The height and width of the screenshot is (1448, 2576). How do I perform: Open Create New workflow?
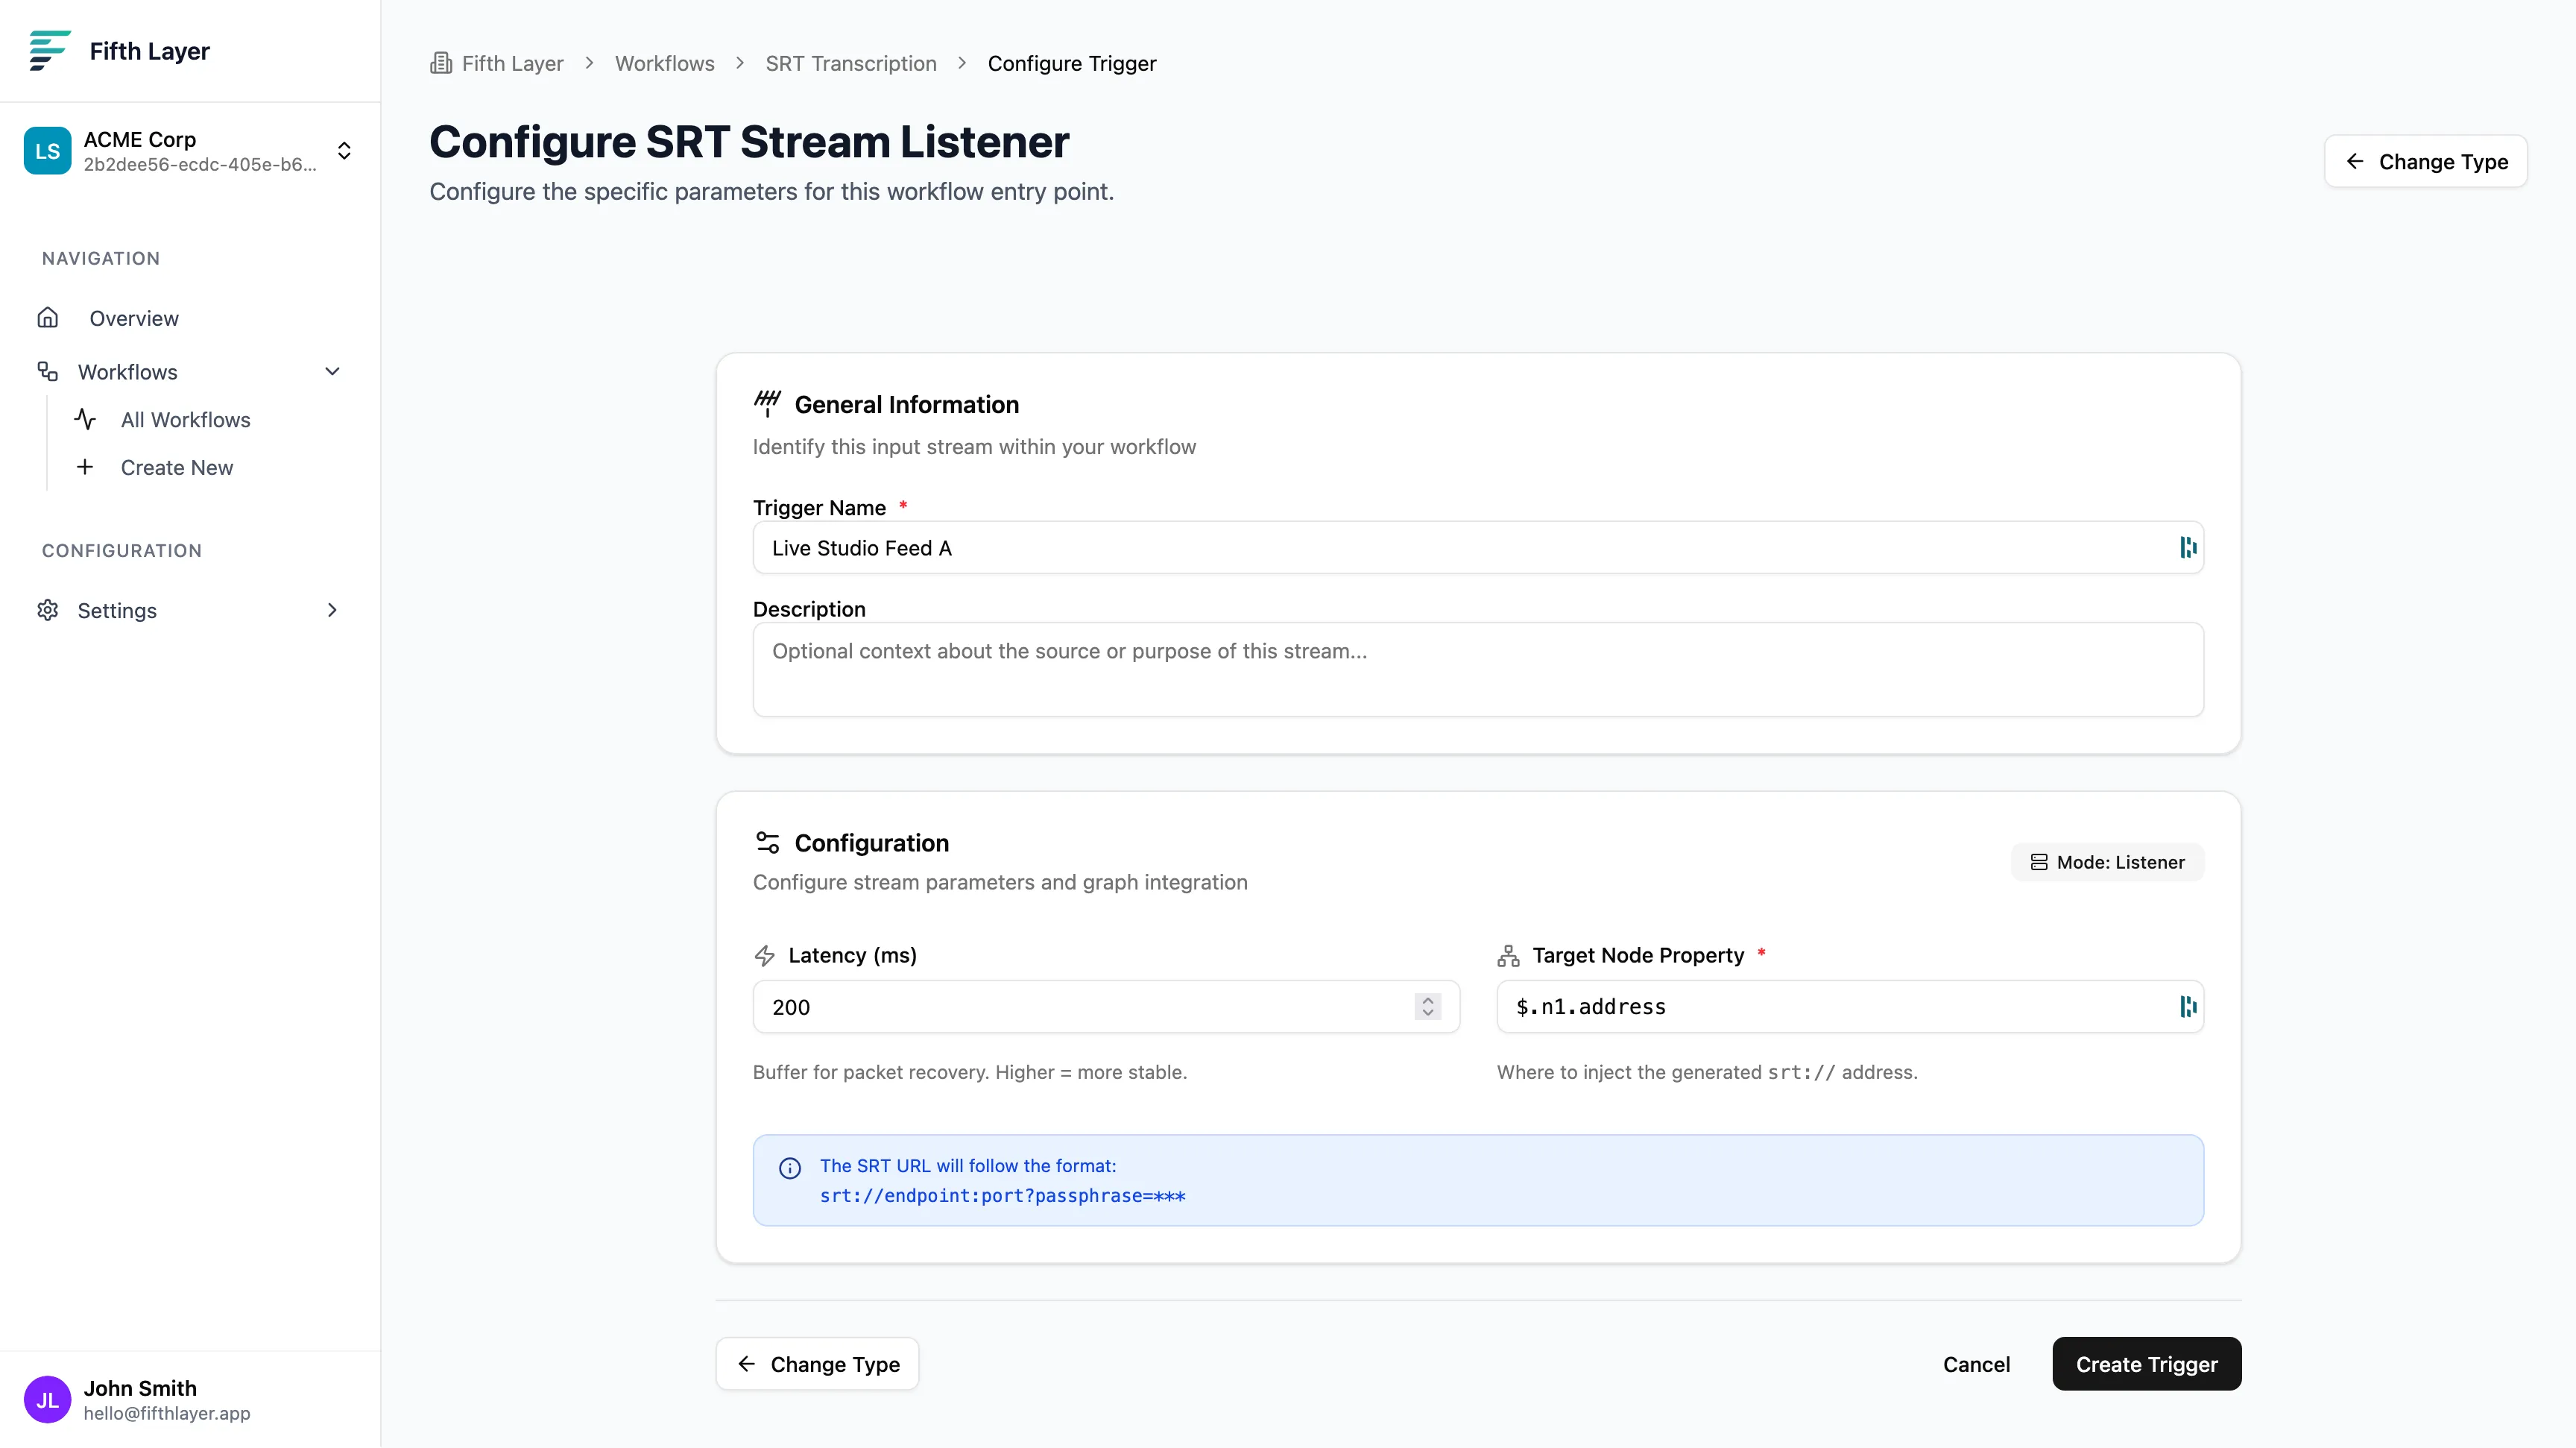click(177, 467)
